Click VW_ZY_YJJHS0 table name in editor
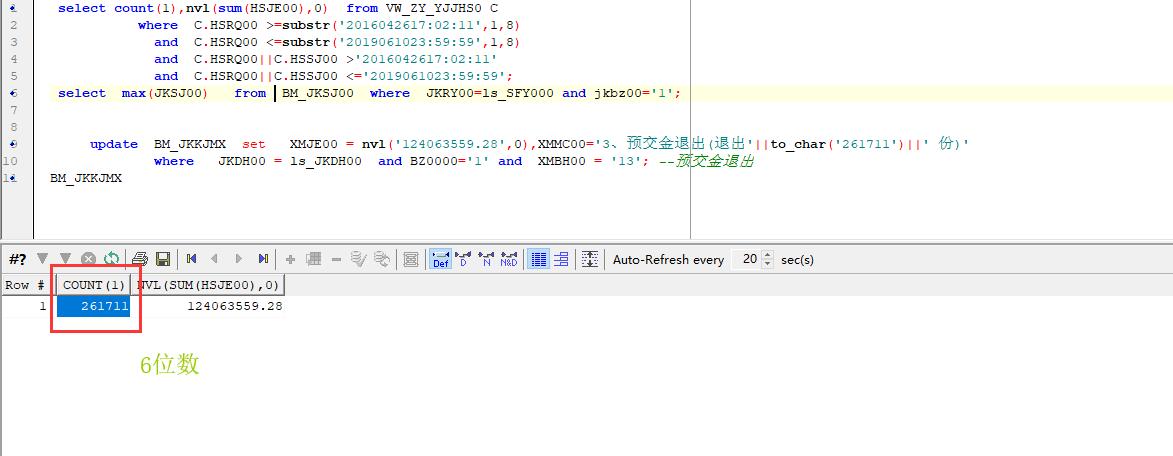 point(435,8)
